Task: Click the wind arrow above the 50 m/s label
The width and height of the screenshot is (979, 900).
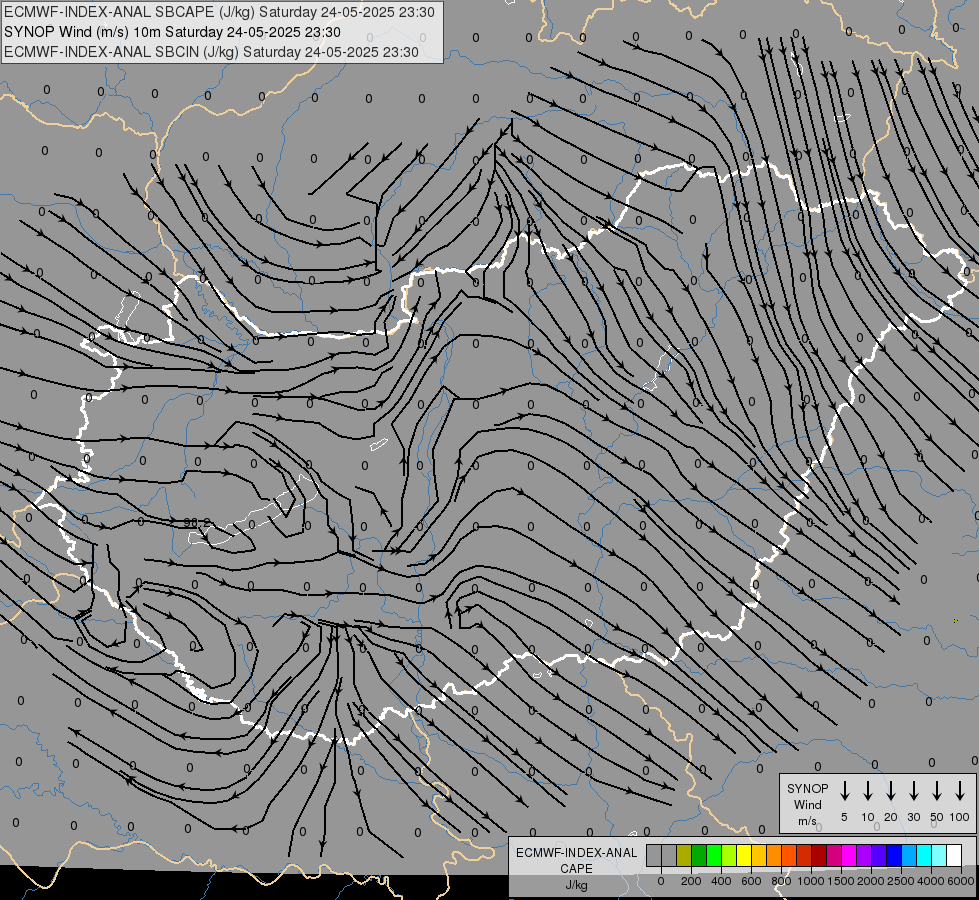Action: 937,791
